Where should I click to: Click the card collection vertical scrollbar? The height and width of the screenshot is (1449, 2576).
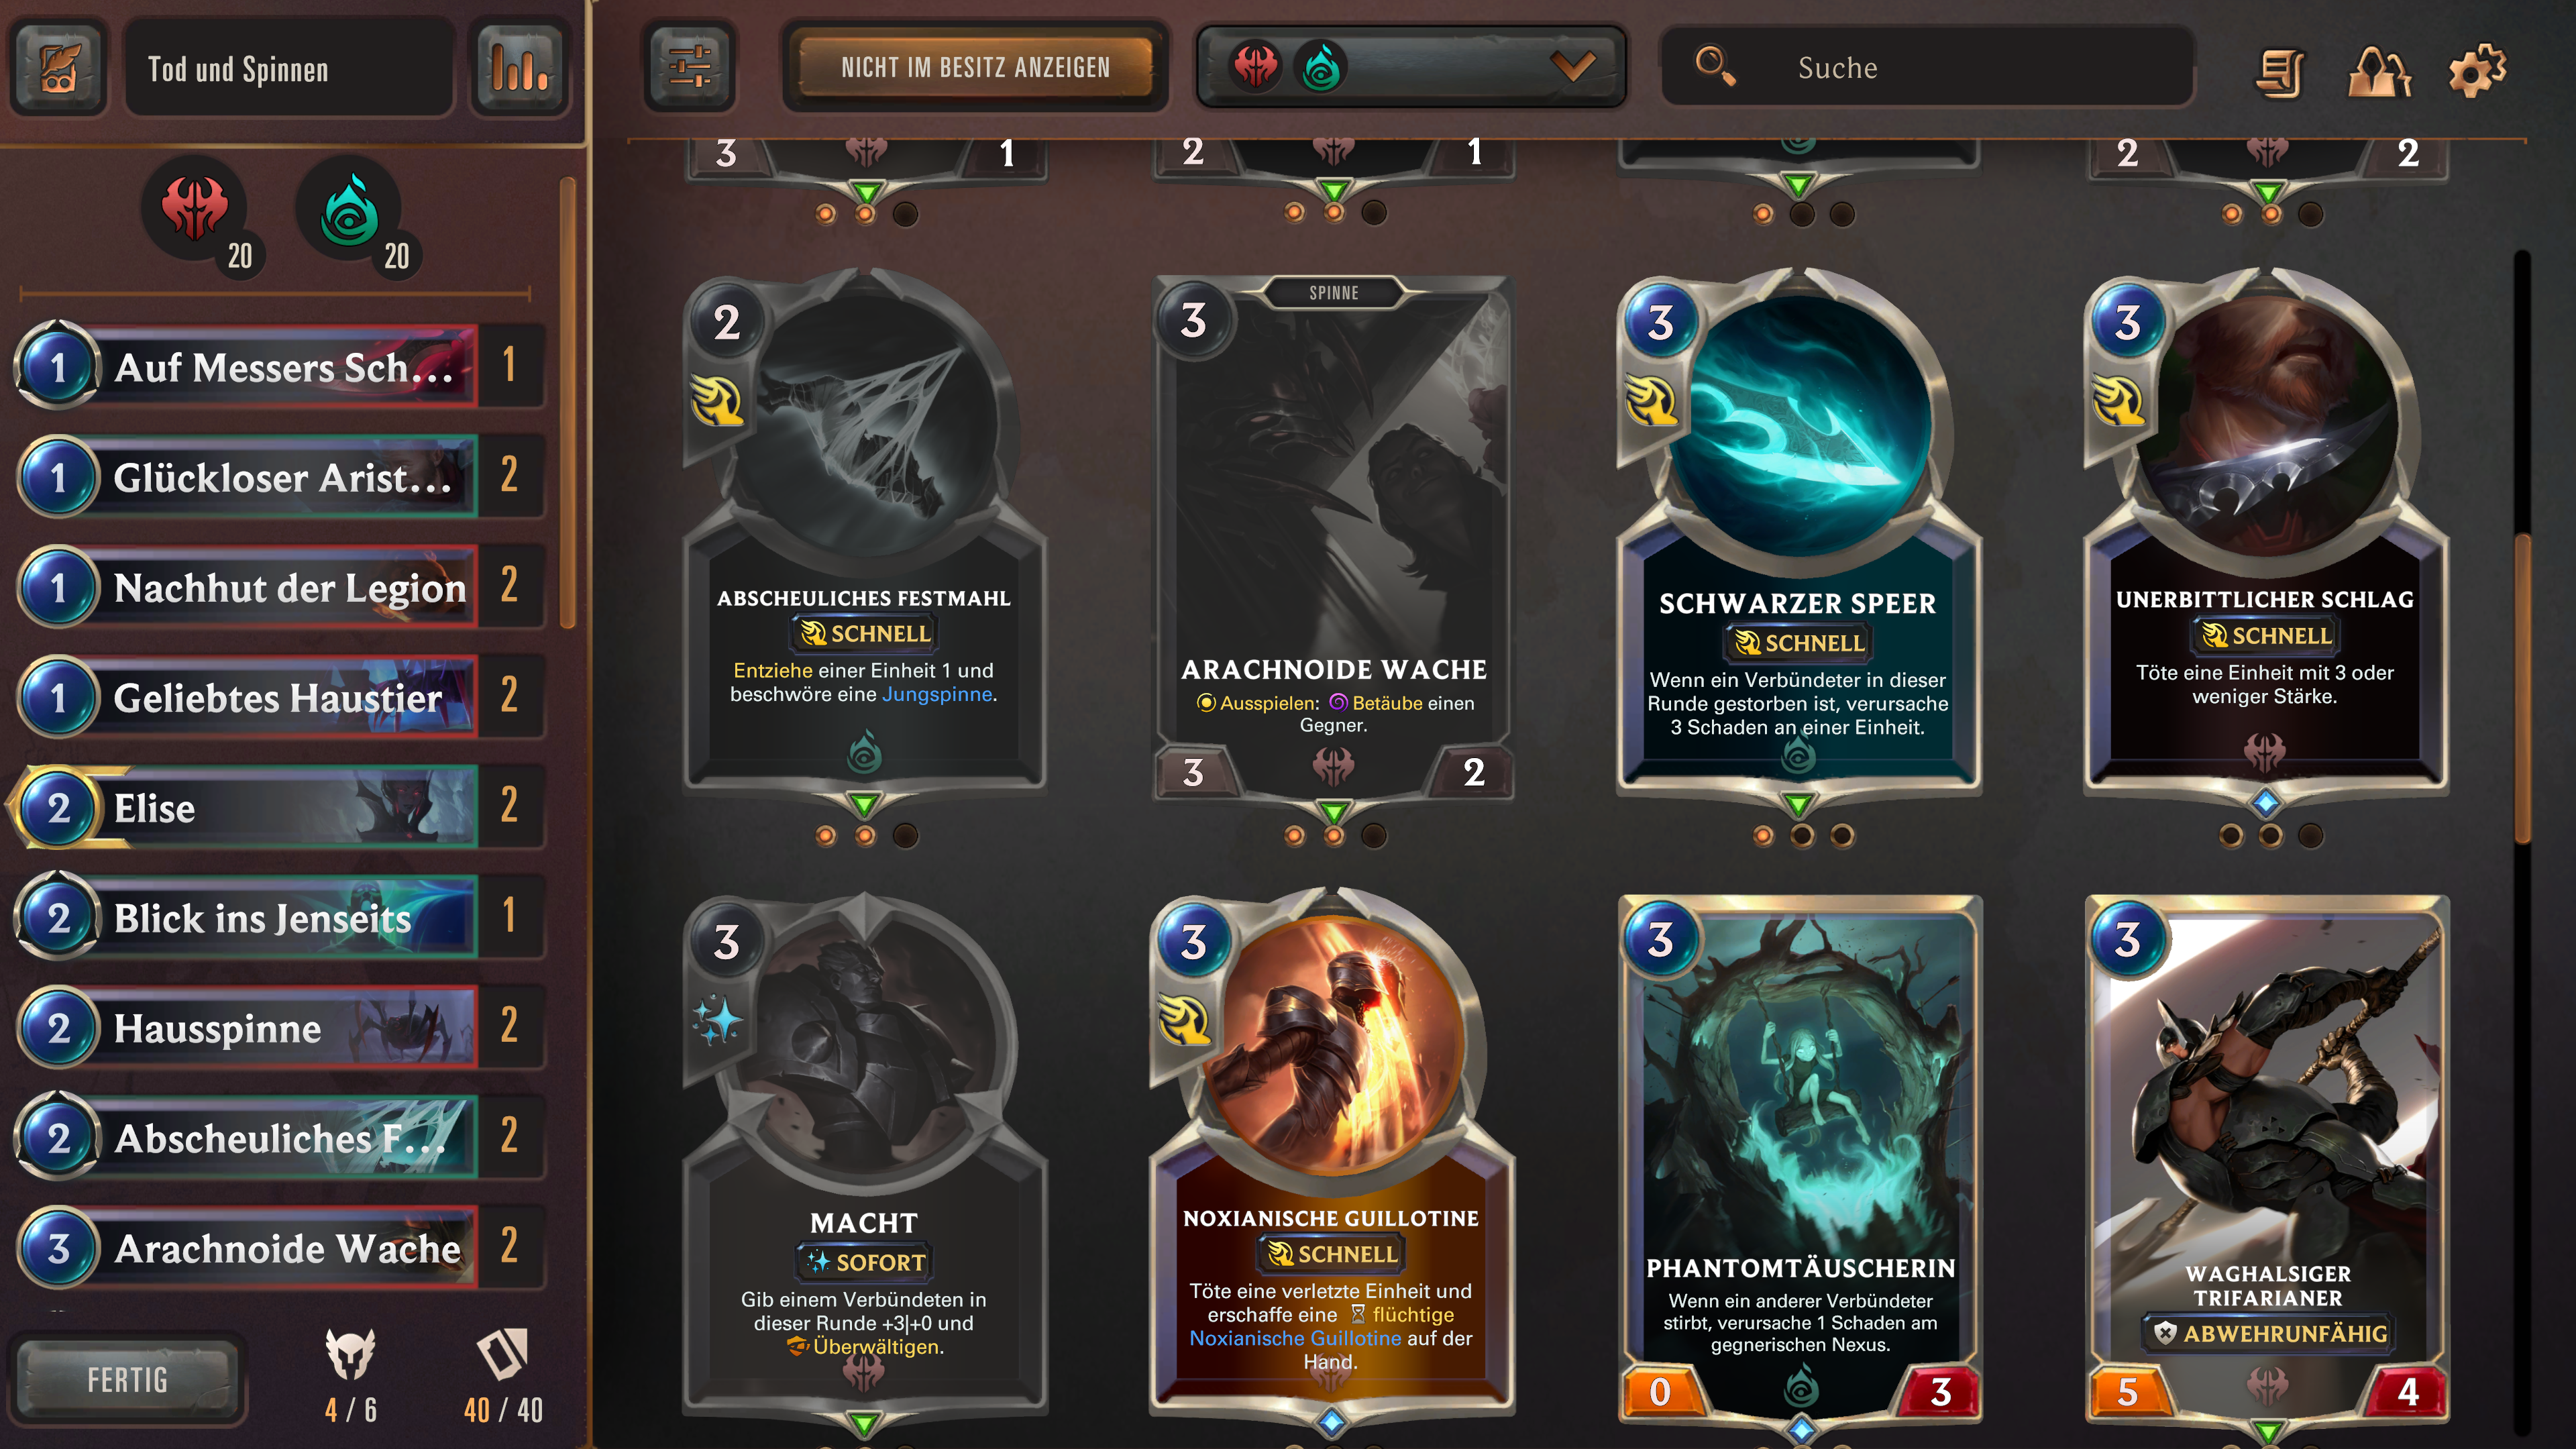[x=2522, y=690]
